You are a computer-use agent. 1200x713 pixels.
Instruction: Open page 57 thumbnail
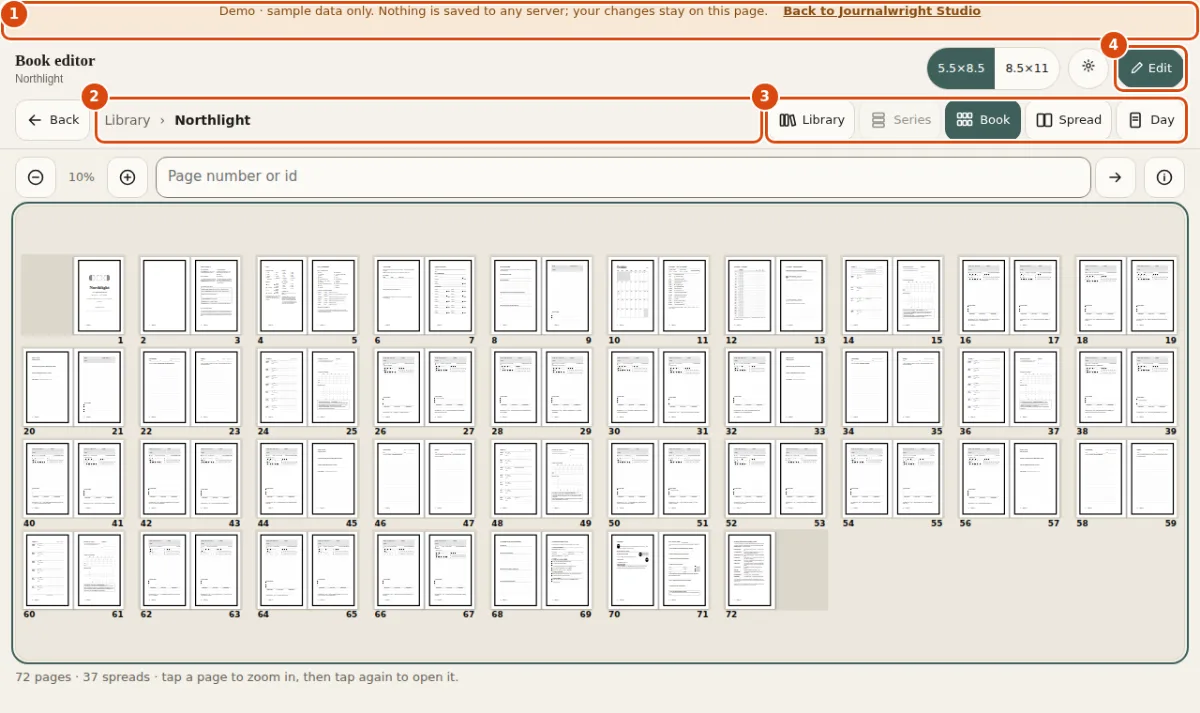pos(1035,479)
